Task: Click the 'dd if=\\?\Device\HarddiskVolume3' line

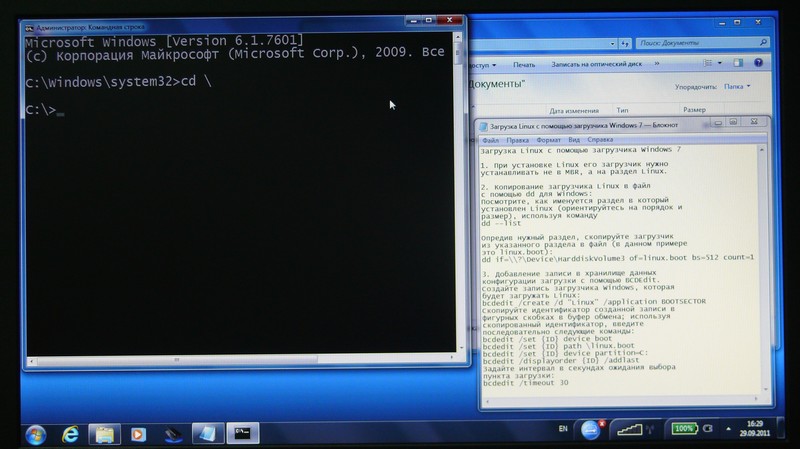Action: coord(618,258)
